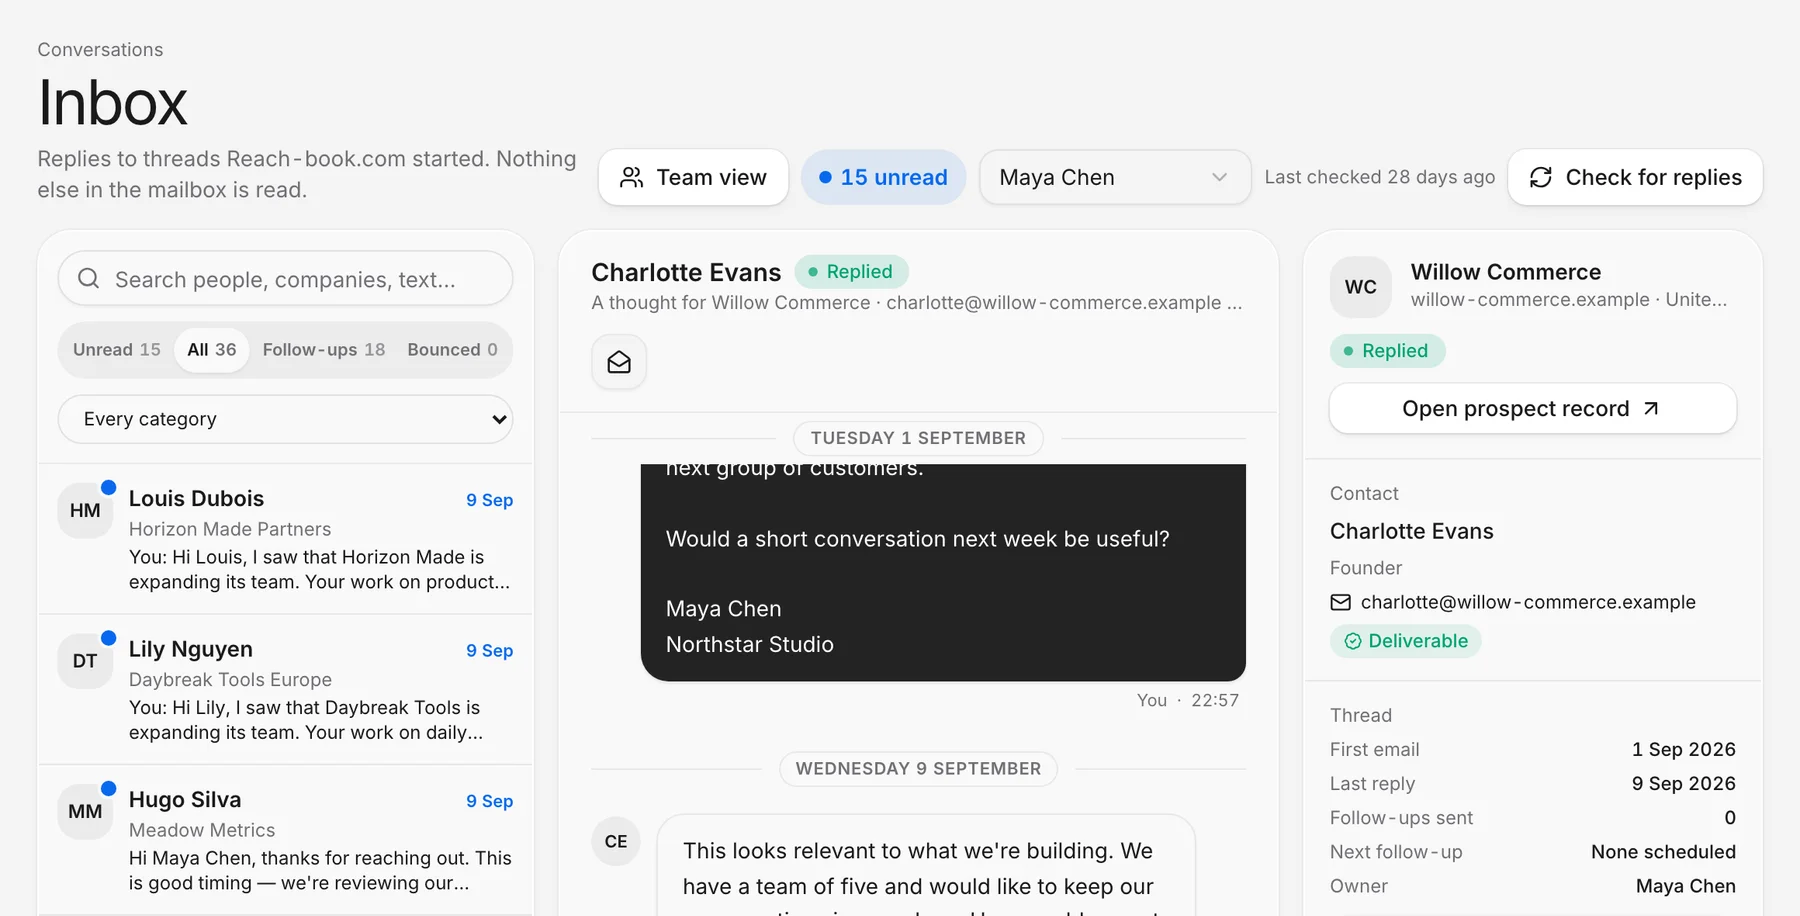Click the magnifier icon in search box
Image resolution: width=1800 pixels, height=916 pixels.
pos(88,278)
